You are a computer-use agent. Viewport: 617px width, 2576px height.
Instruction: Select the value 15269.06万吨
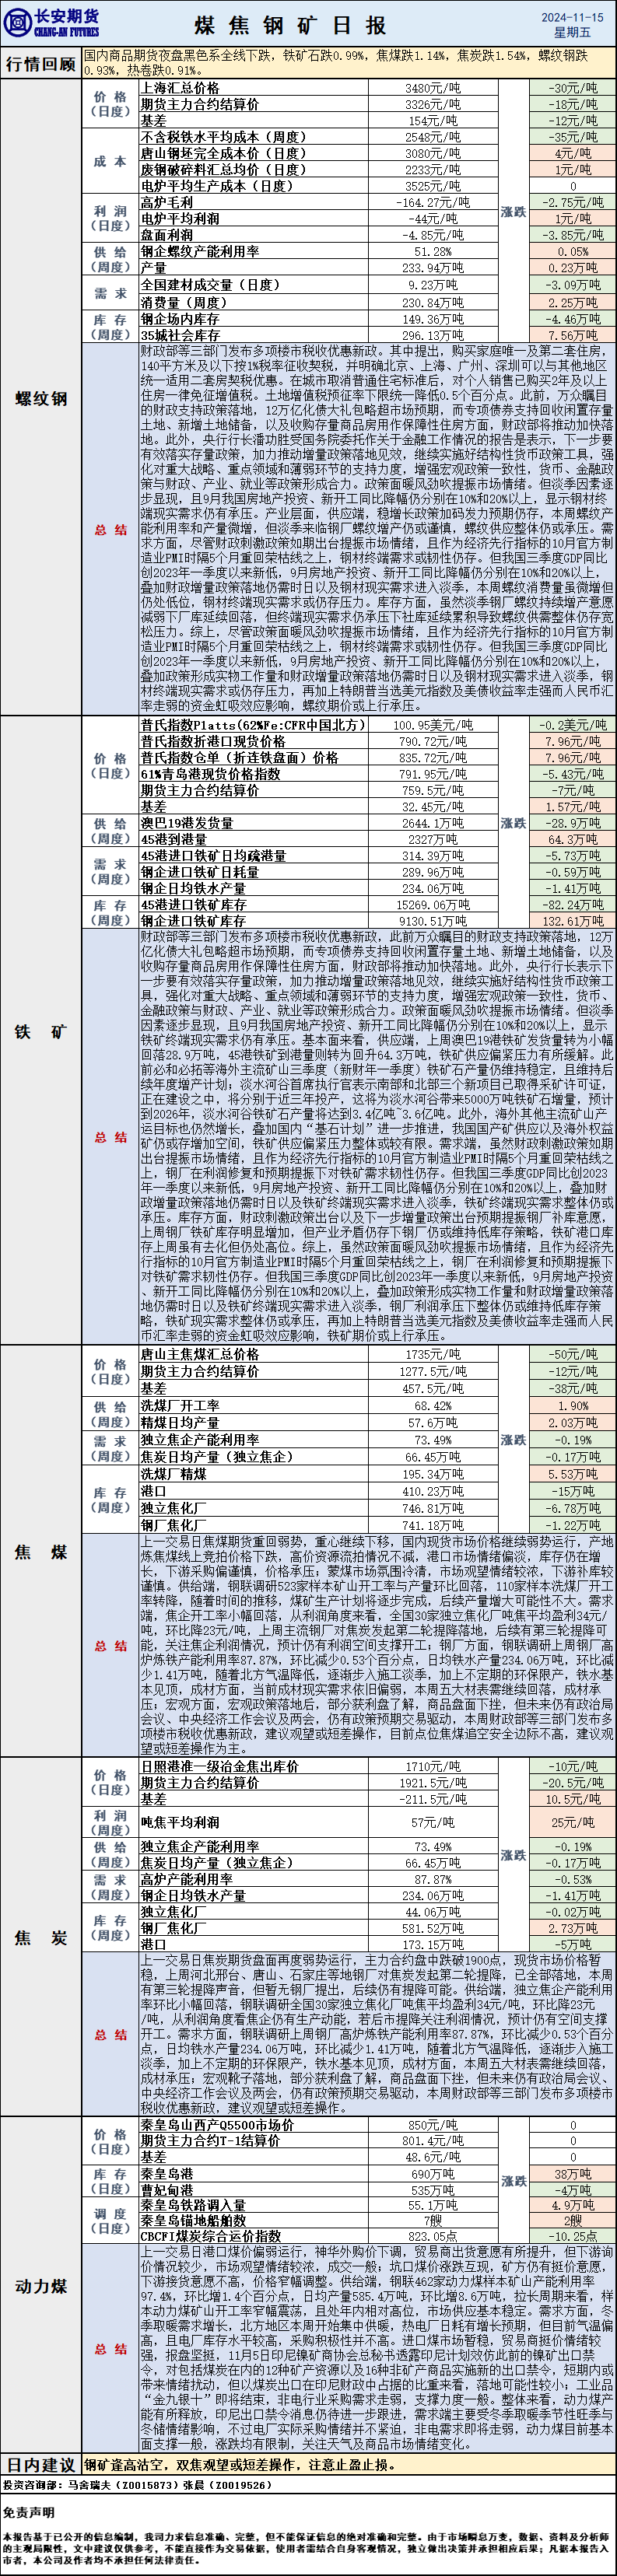(433, 904)
